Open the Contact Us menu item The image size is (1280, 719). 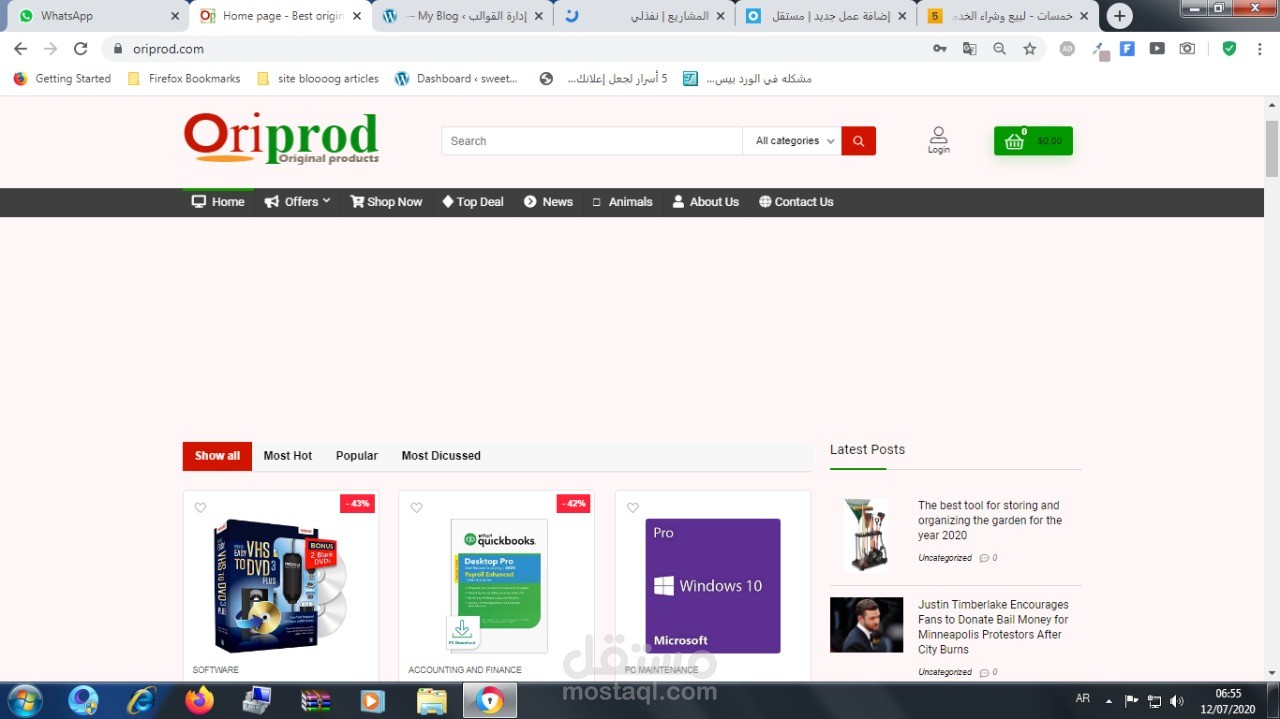[796, 202]
